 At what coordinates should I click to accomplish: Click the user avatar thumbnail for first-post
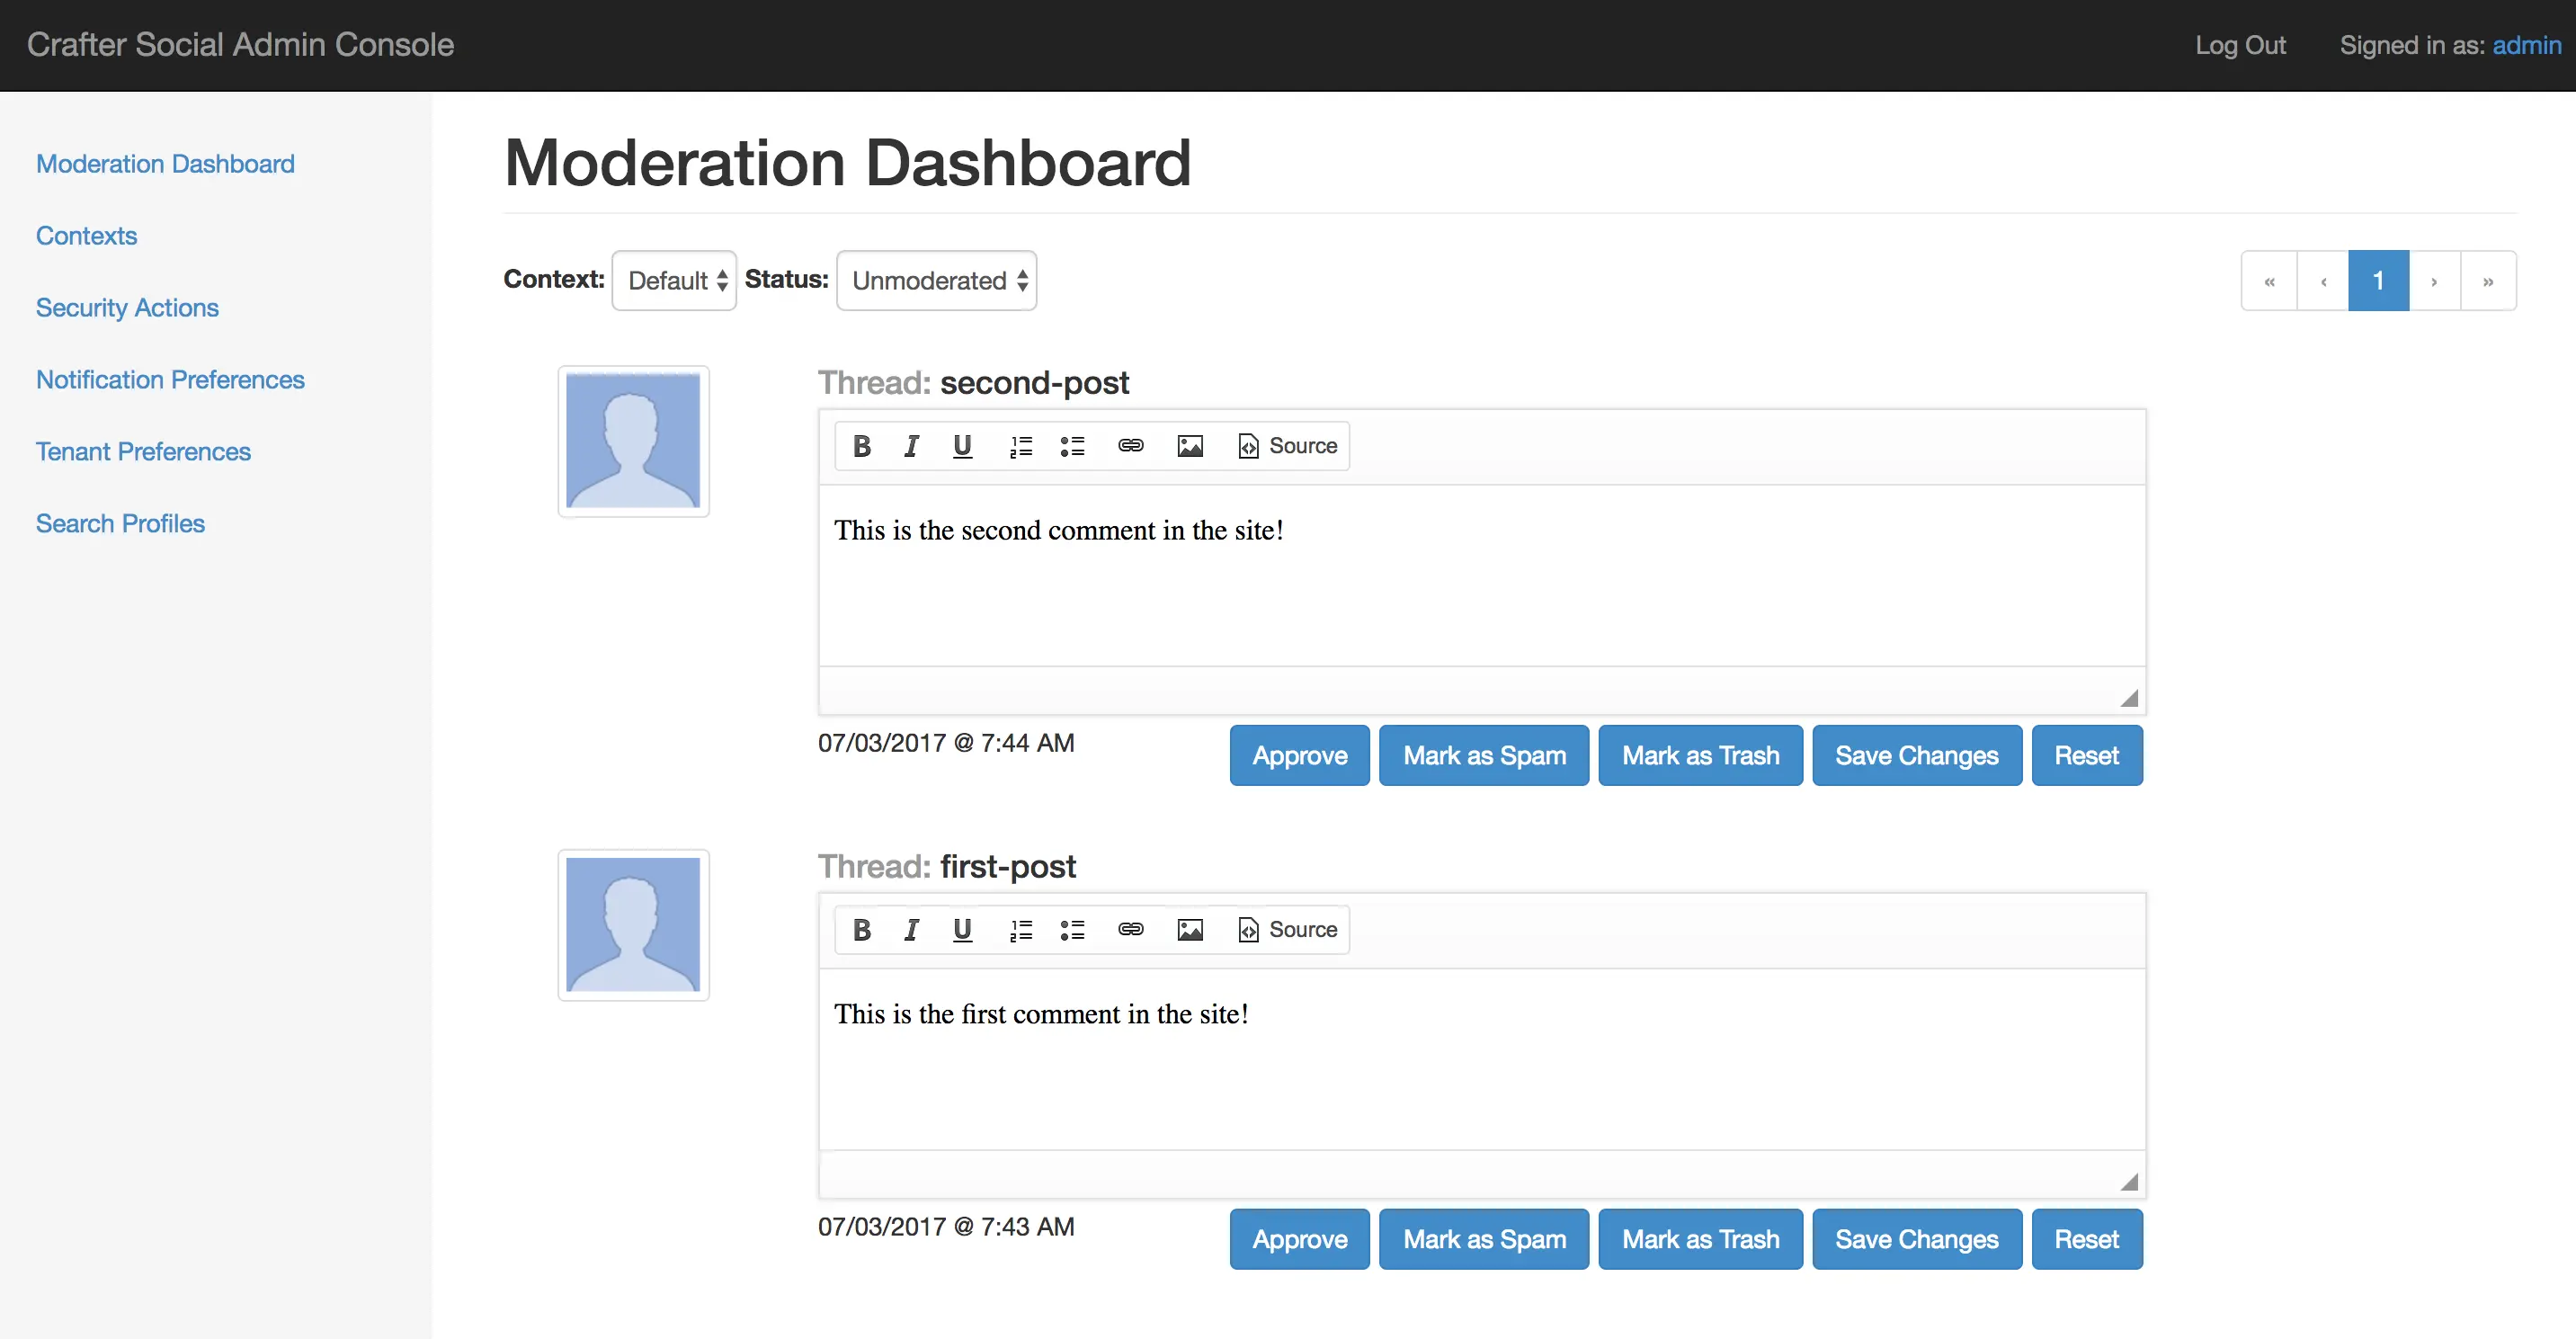(x=634, y=920)
